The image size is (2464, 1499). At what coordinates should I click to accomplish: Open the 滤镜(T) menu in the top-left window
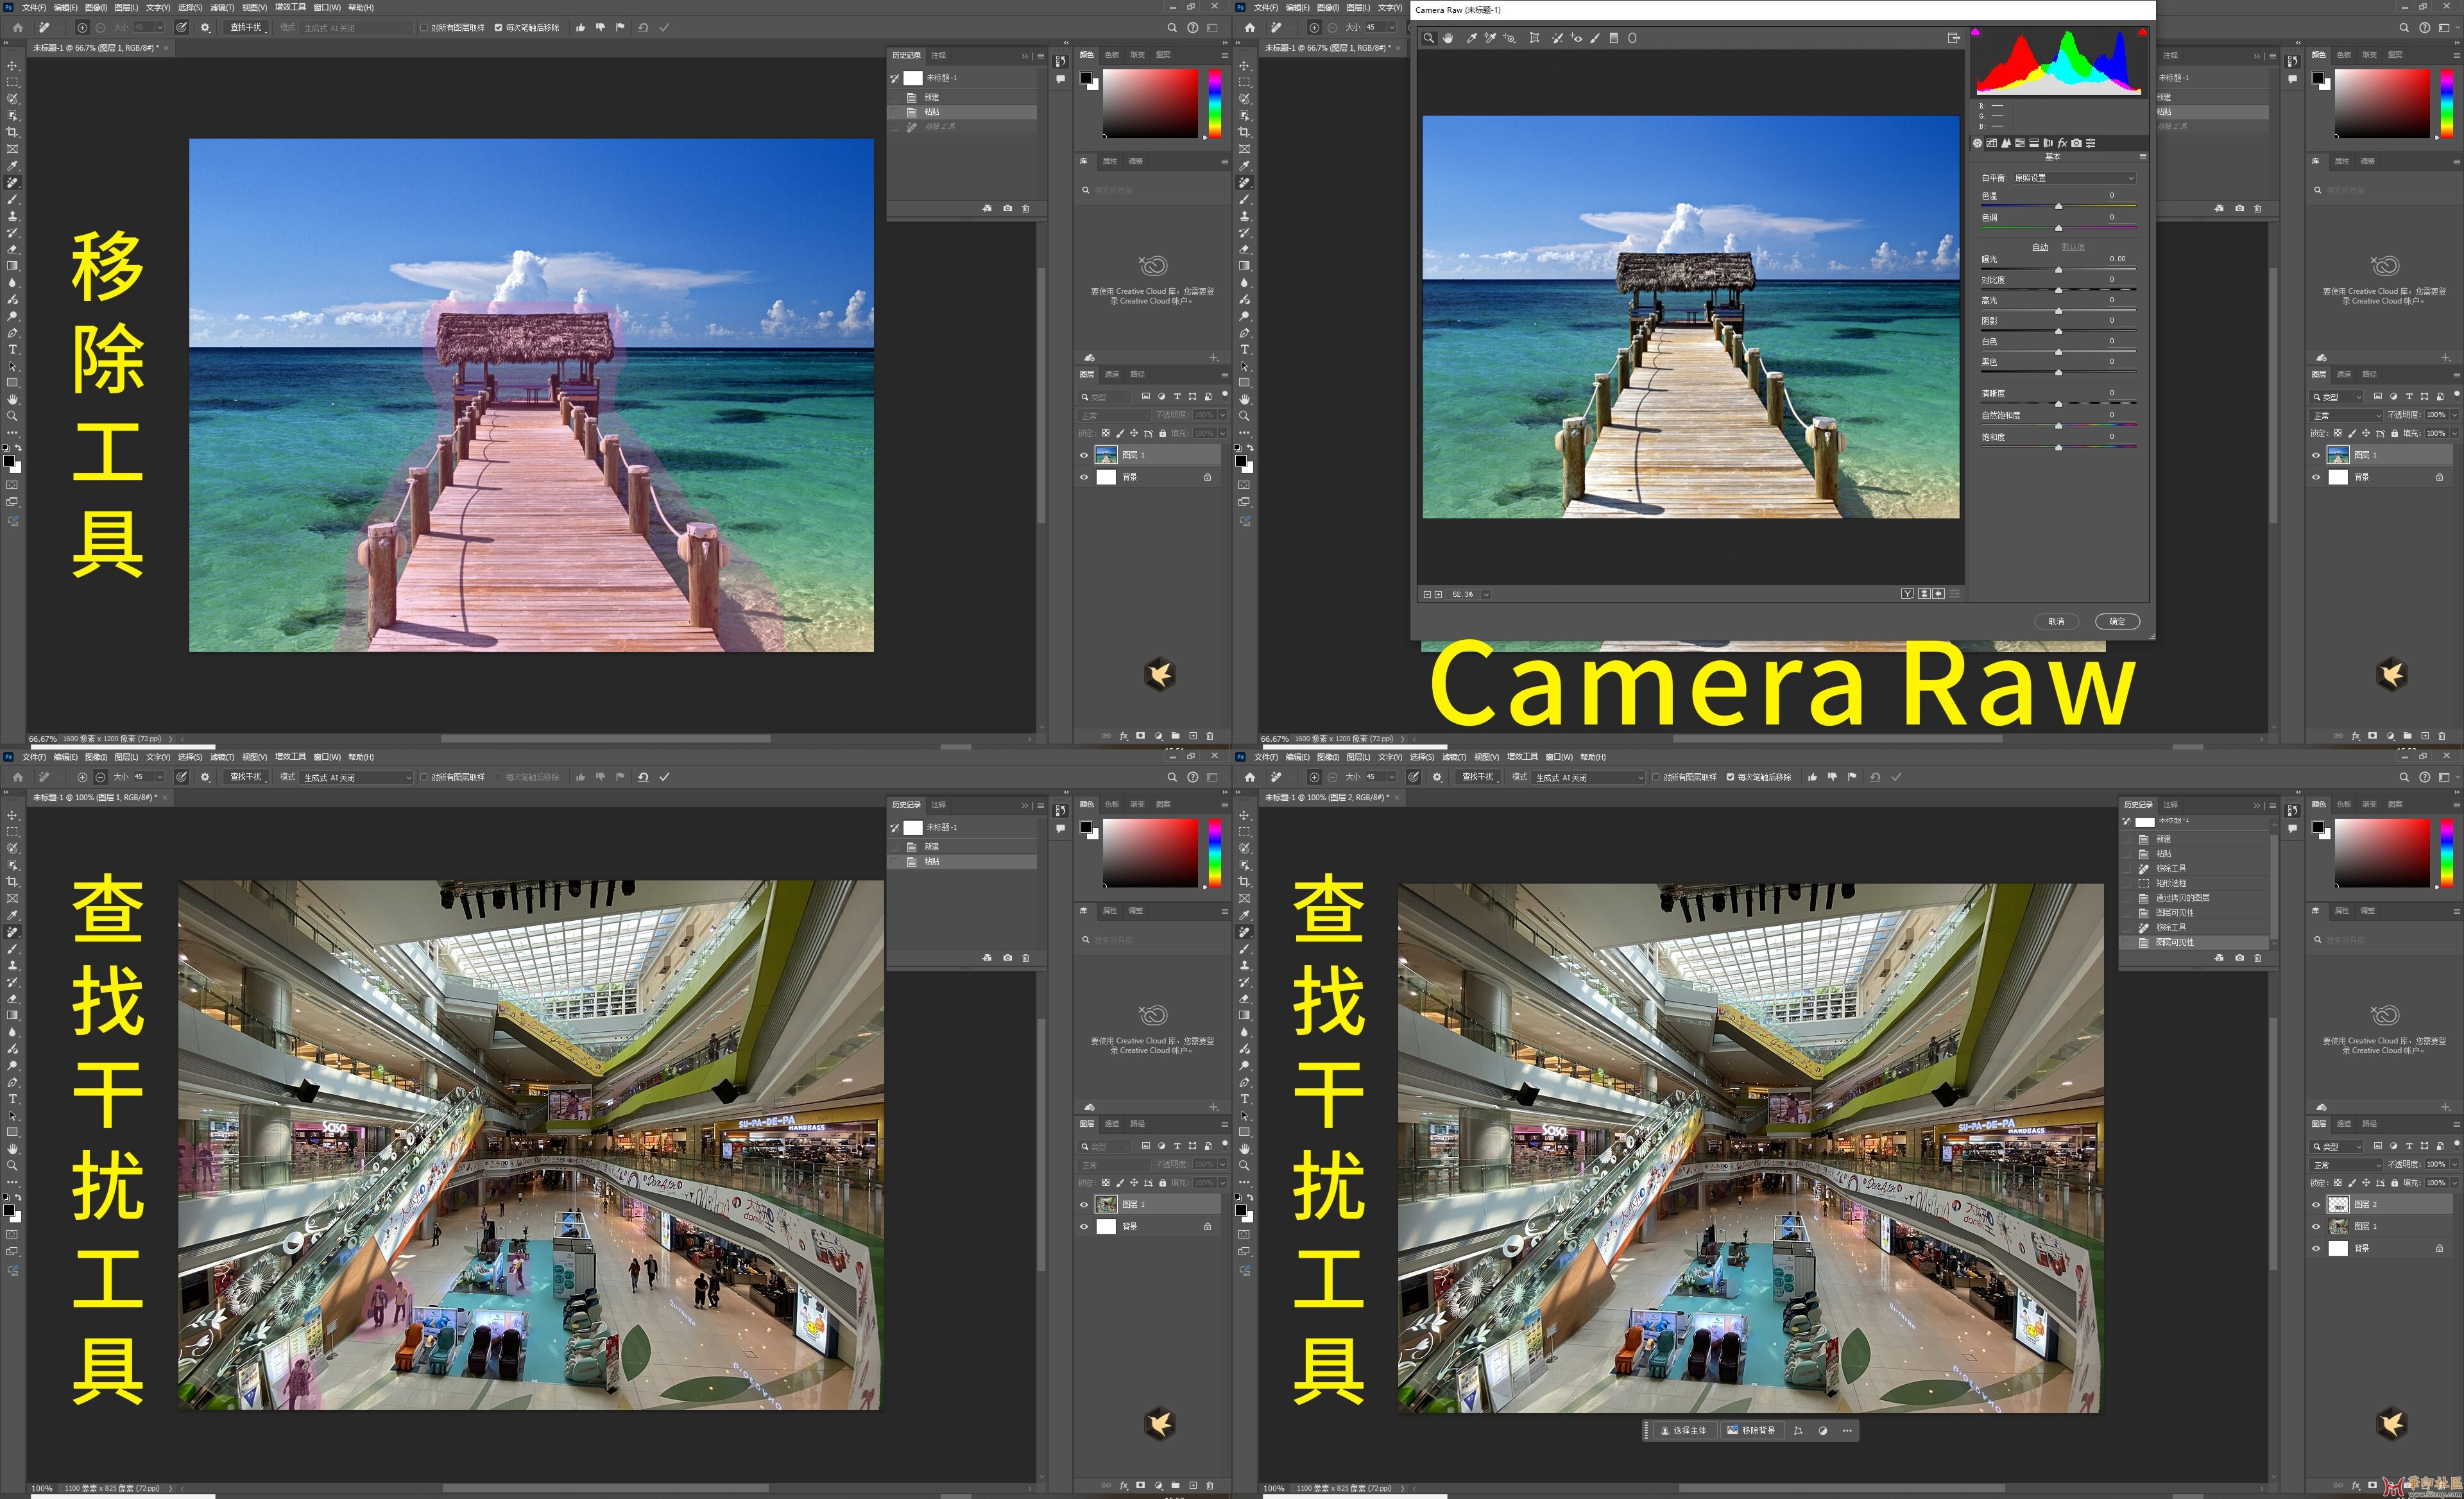click(222, 7)
